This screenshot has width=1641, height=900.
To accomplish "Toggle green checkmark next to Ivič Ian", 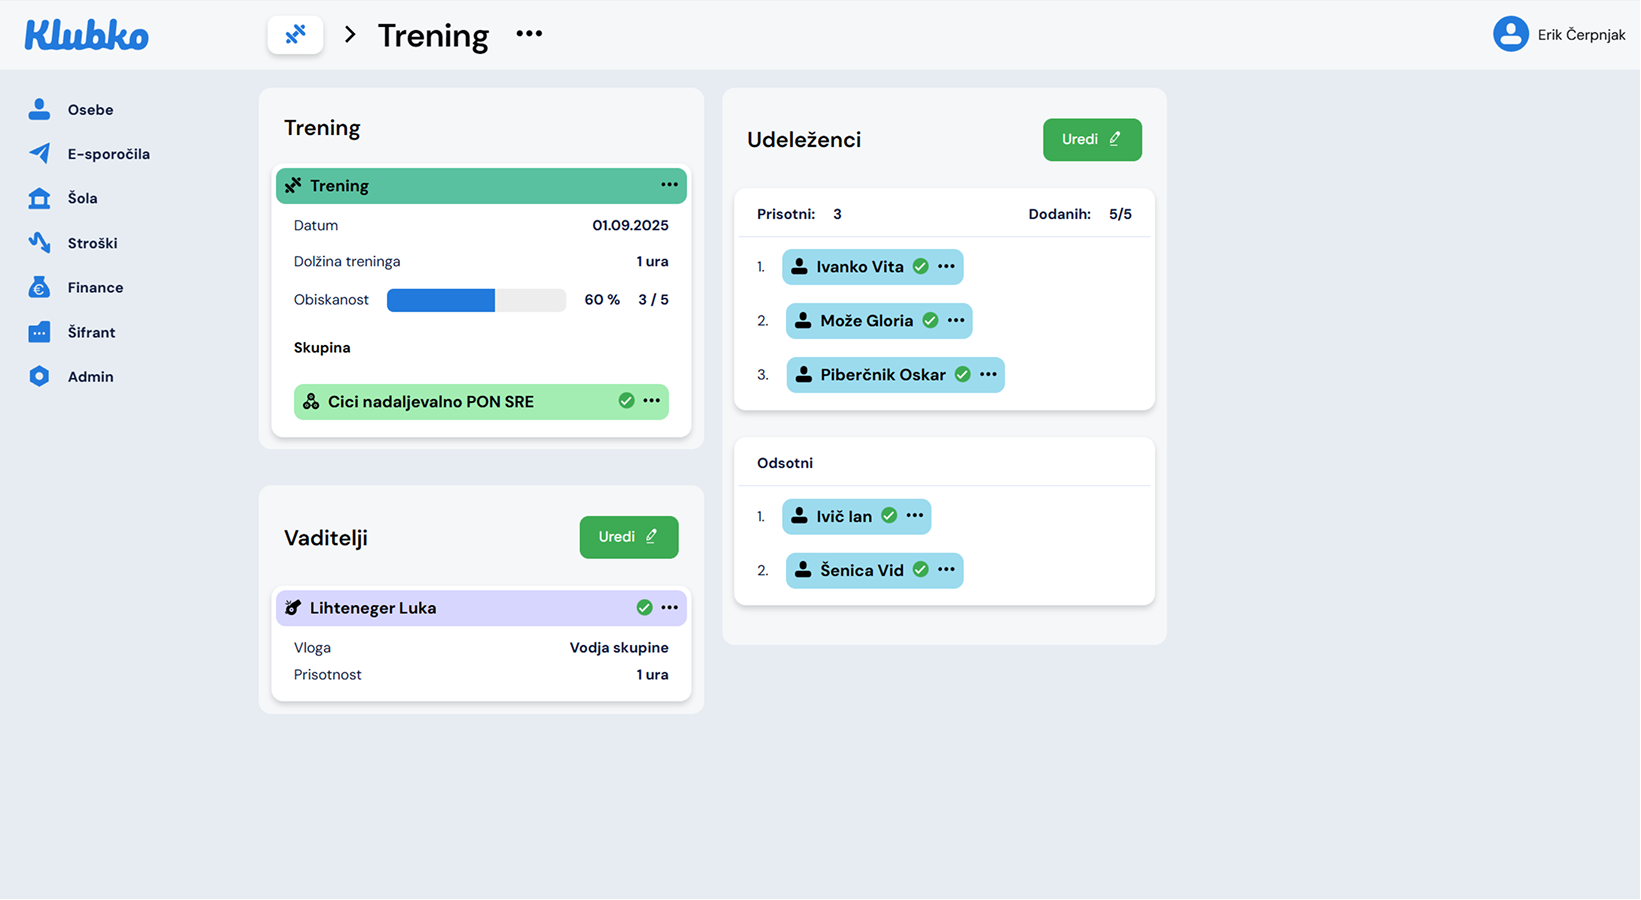I will coord(889,516).
